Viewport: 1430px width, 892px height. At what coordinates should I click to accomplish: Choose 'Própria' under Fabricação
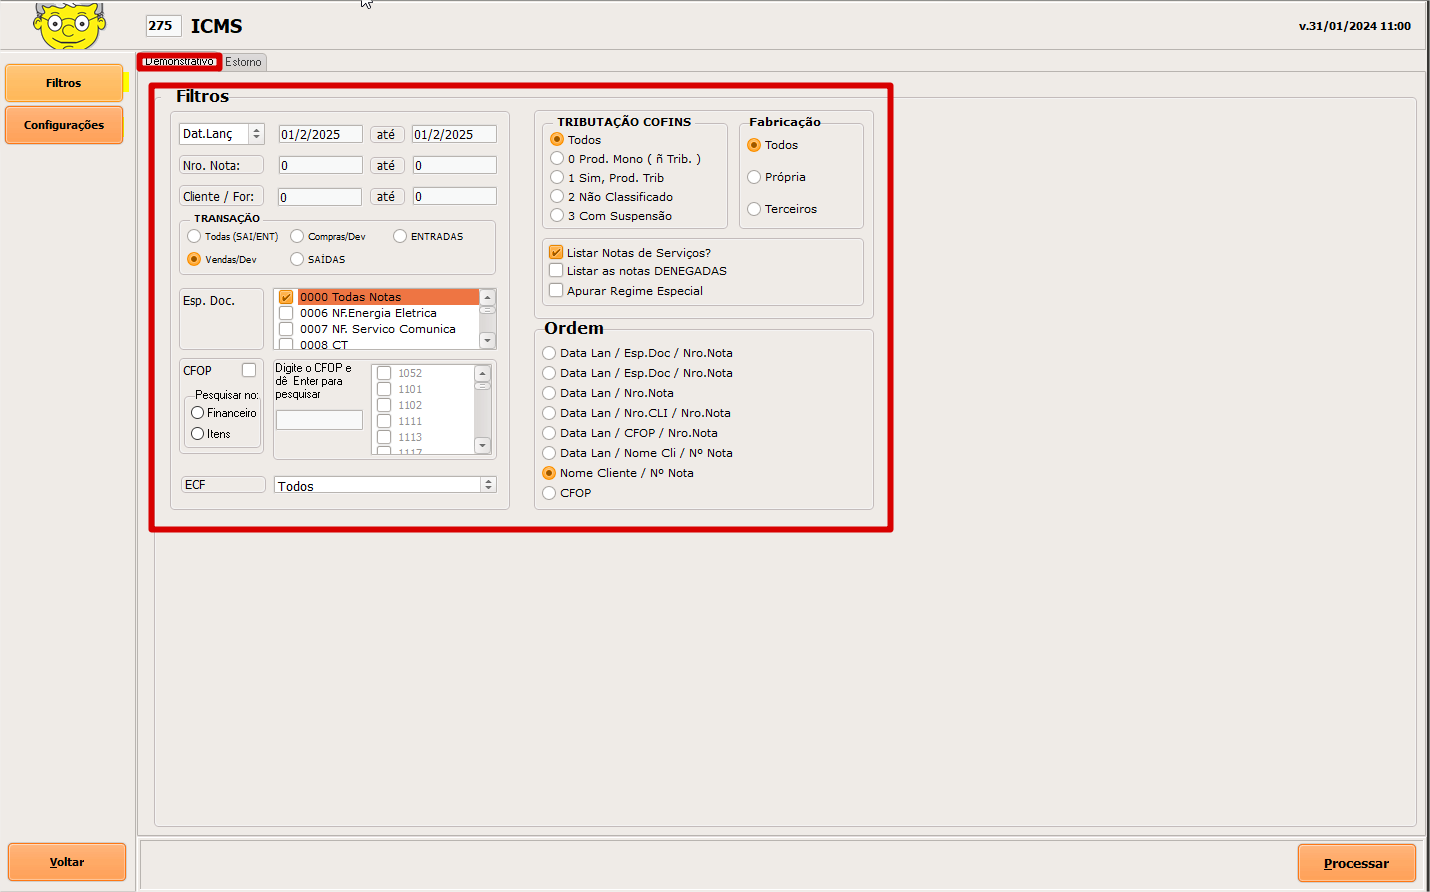[754, 177]
